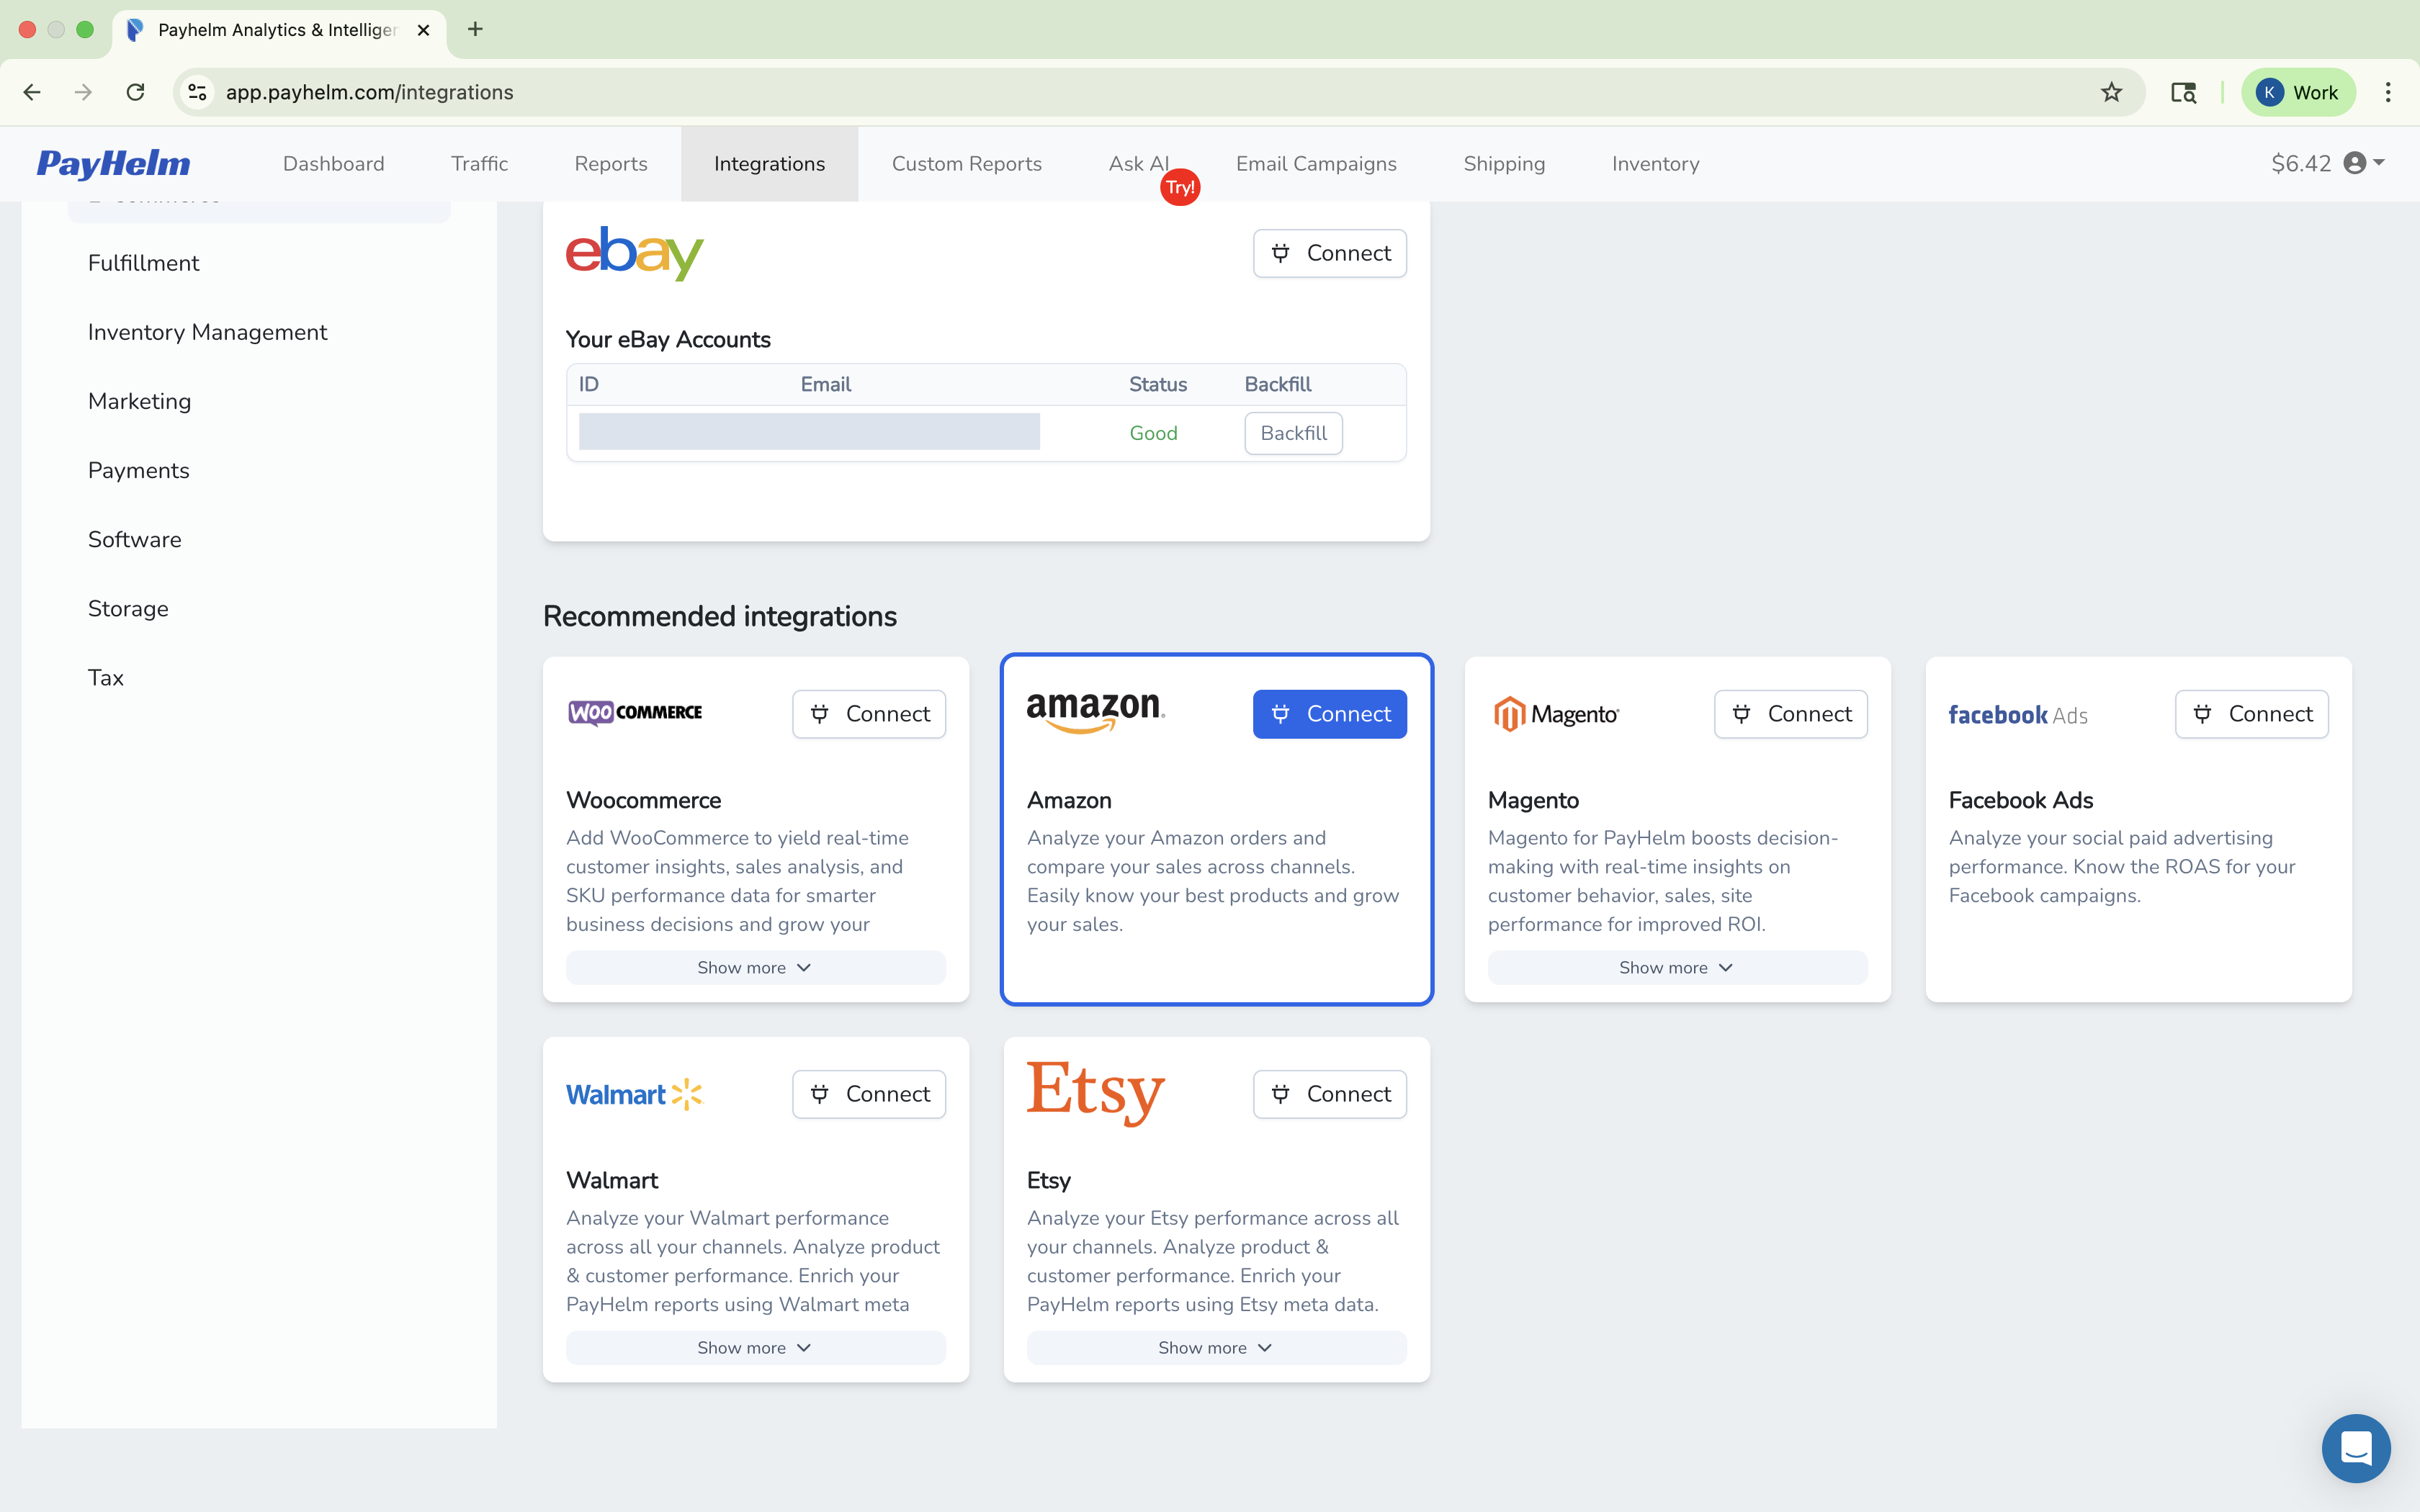Click the Magento logo
The width and height of the screenshot is (2420, 1512).
(x=1554, y=713)
